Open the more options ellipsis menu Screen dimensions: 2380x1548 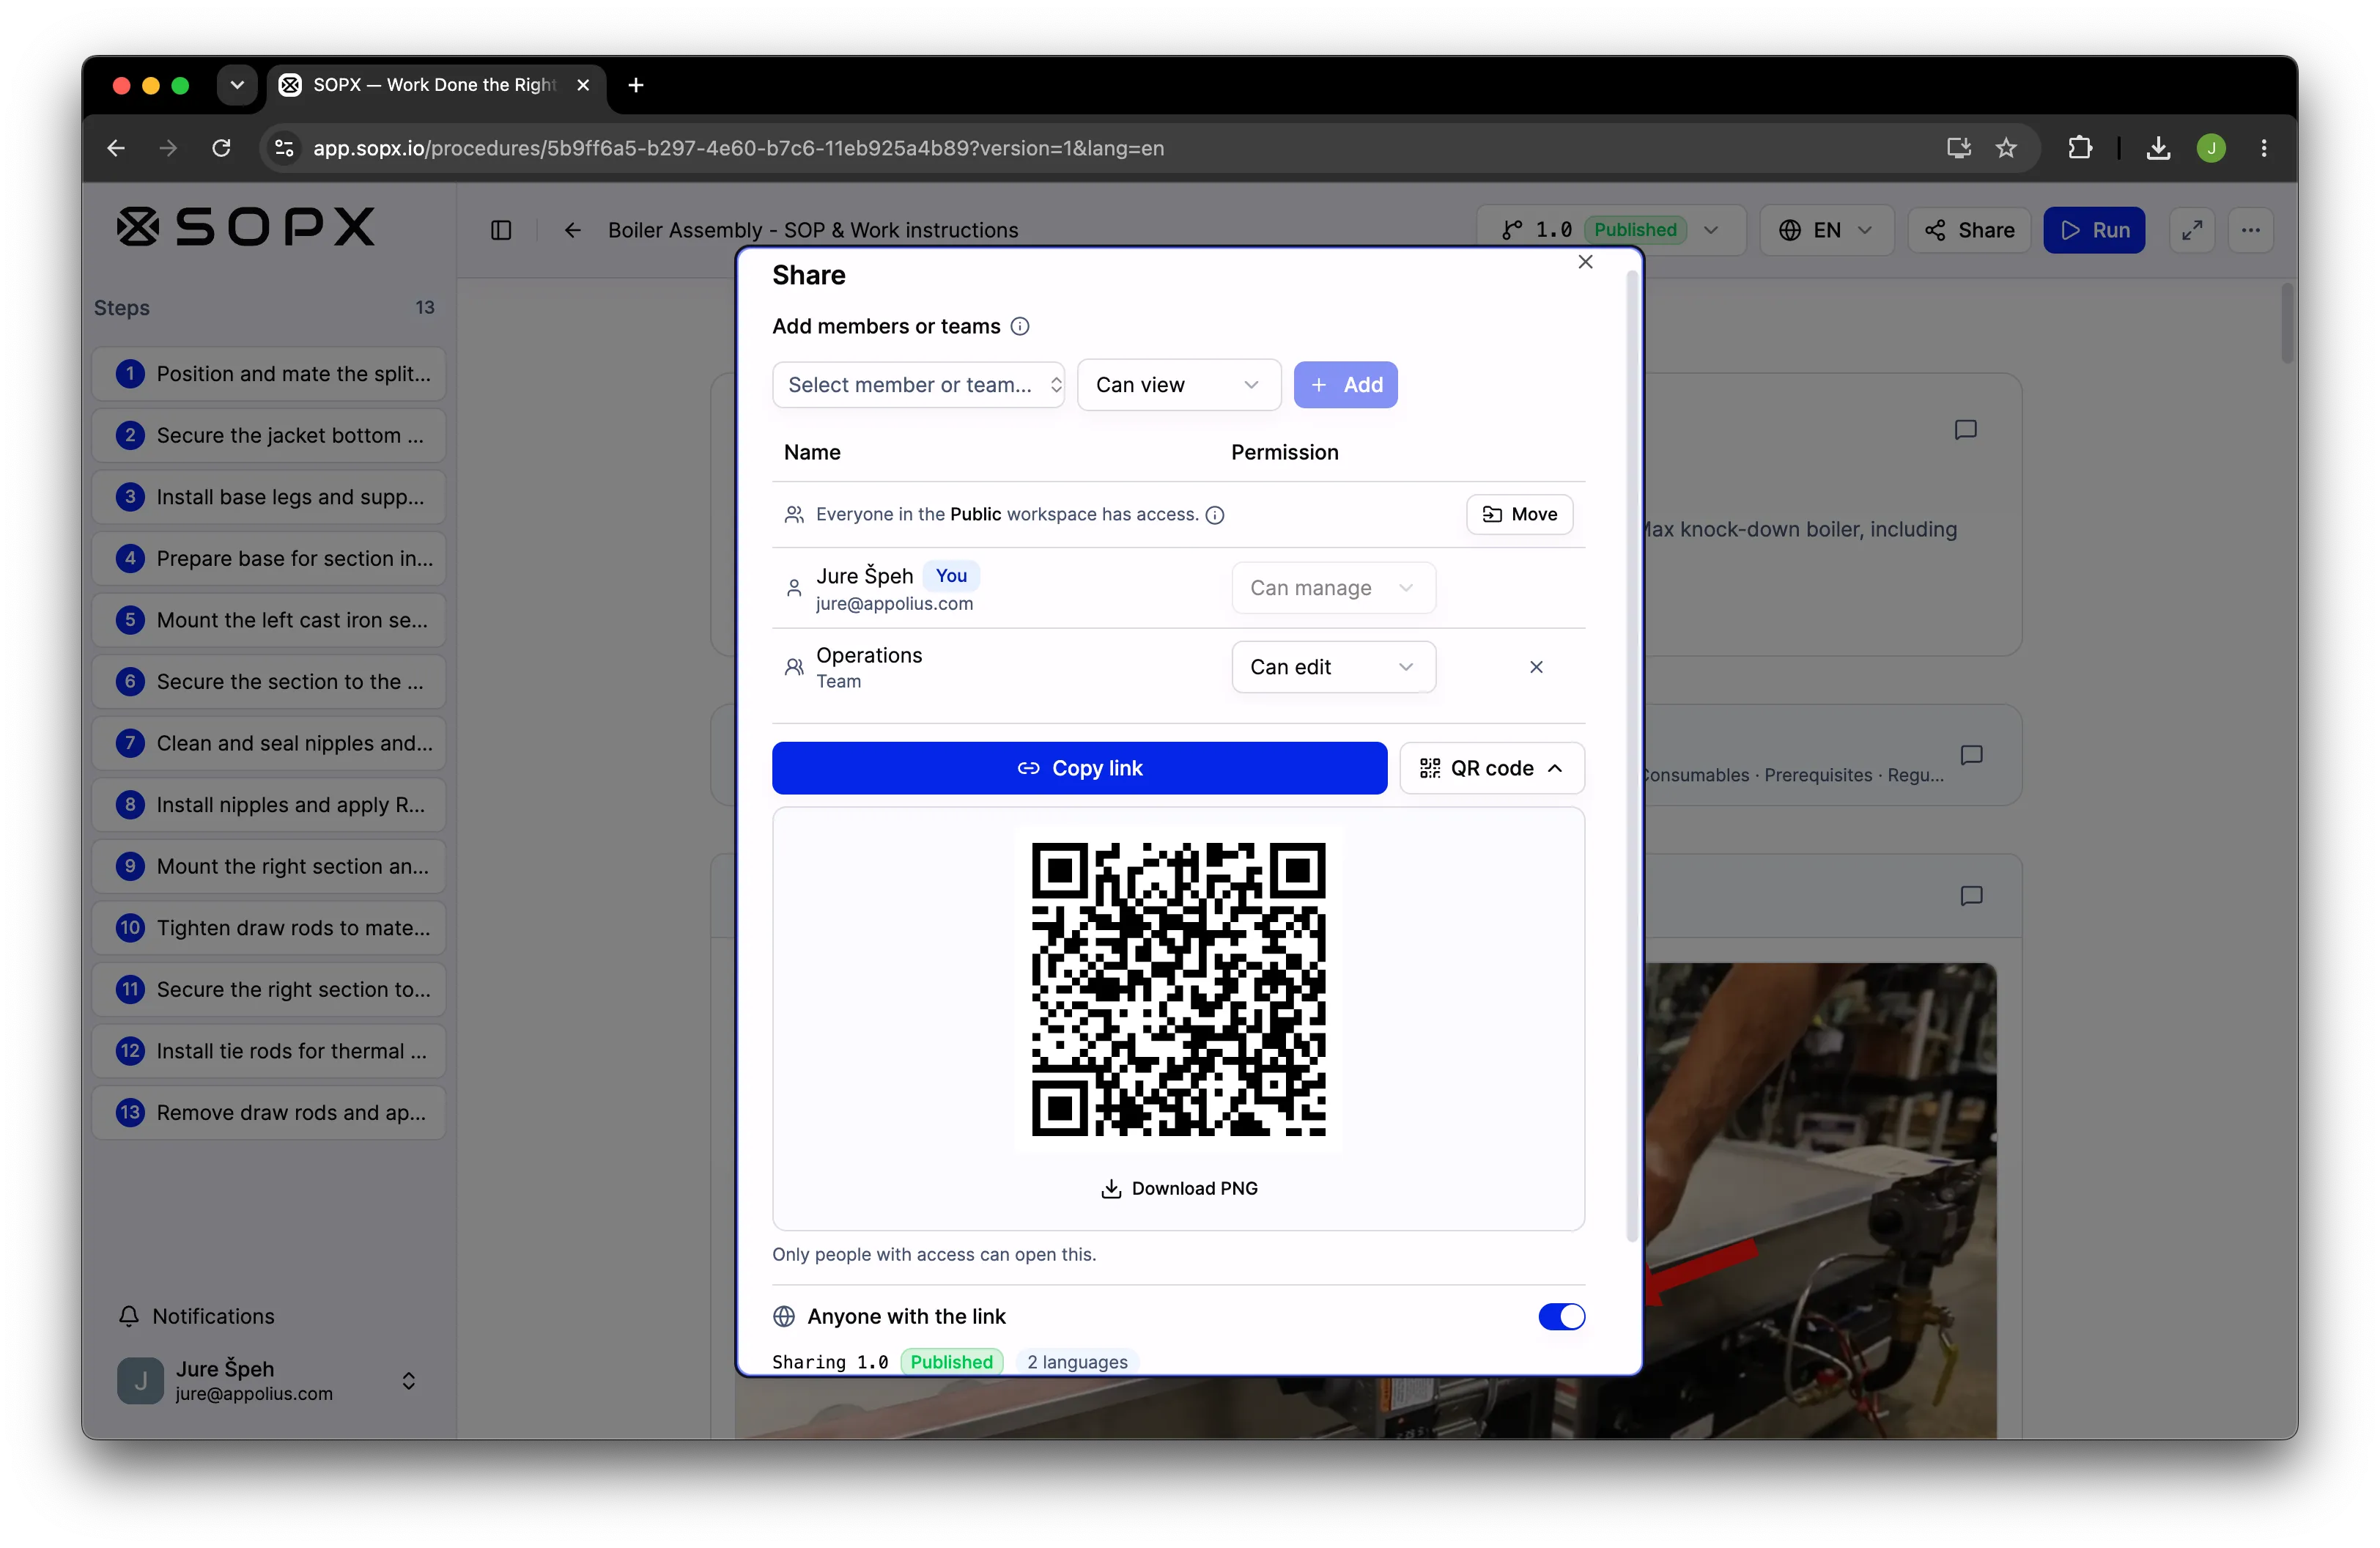click(x=2251, y=230)
